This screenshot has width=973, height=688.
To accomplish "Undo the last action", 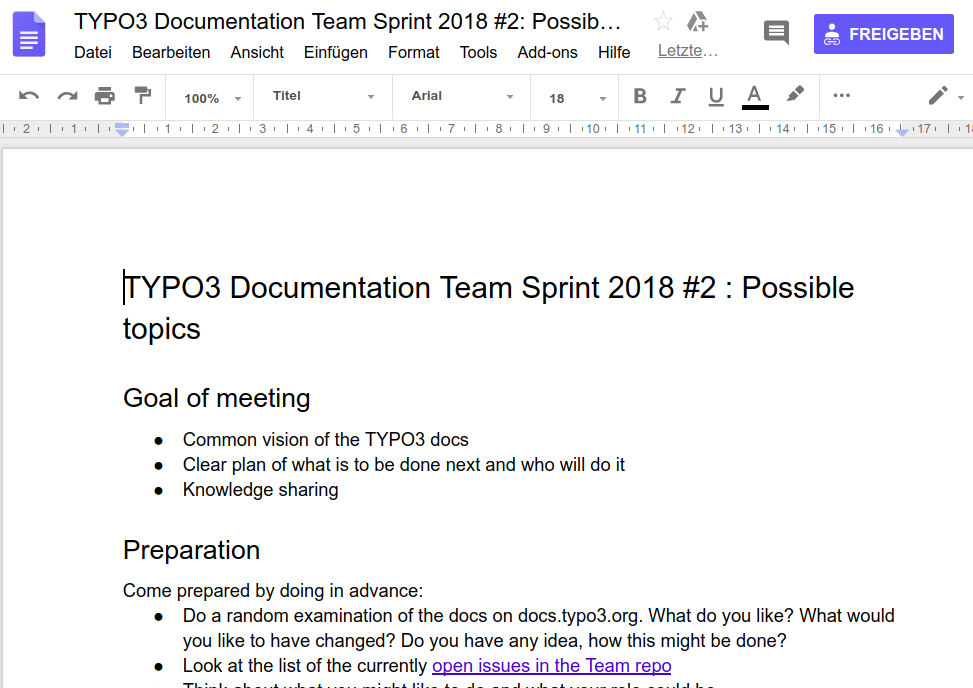I will click(29, 96).
